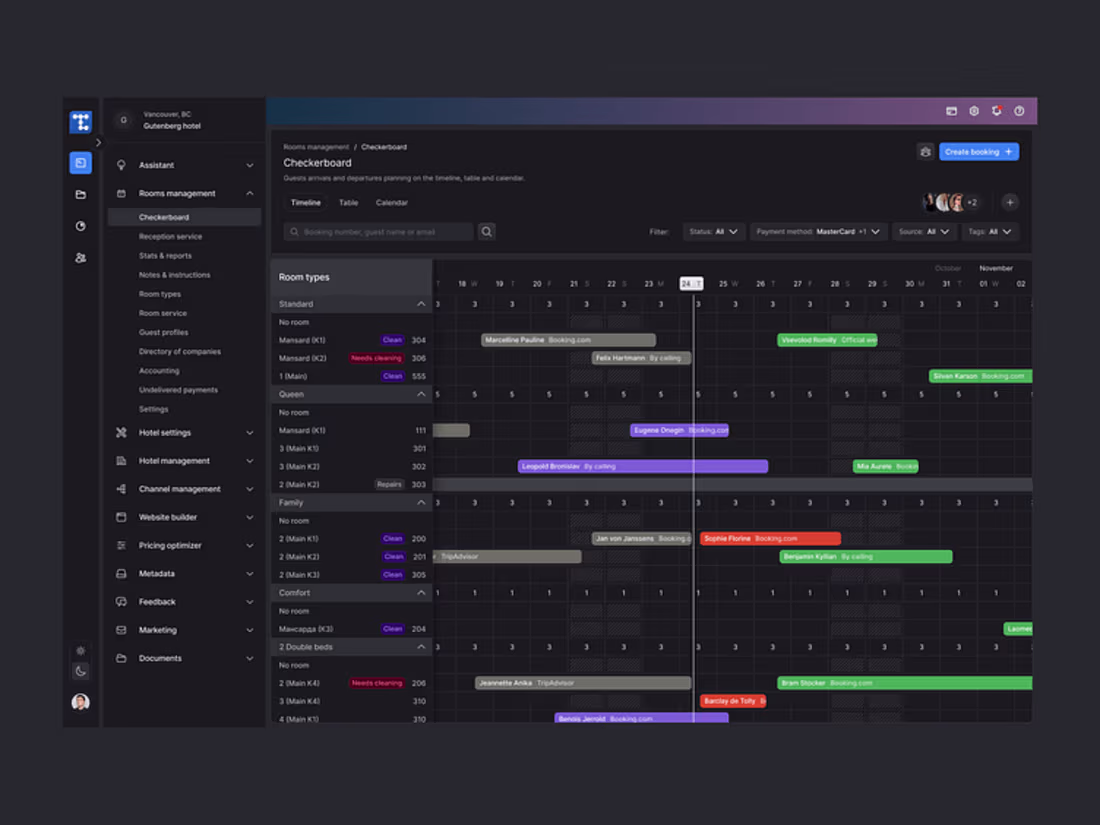Open the Payment method MasterCard dropdown
This screenshot has width=1100, height=825.
point(818,231)
